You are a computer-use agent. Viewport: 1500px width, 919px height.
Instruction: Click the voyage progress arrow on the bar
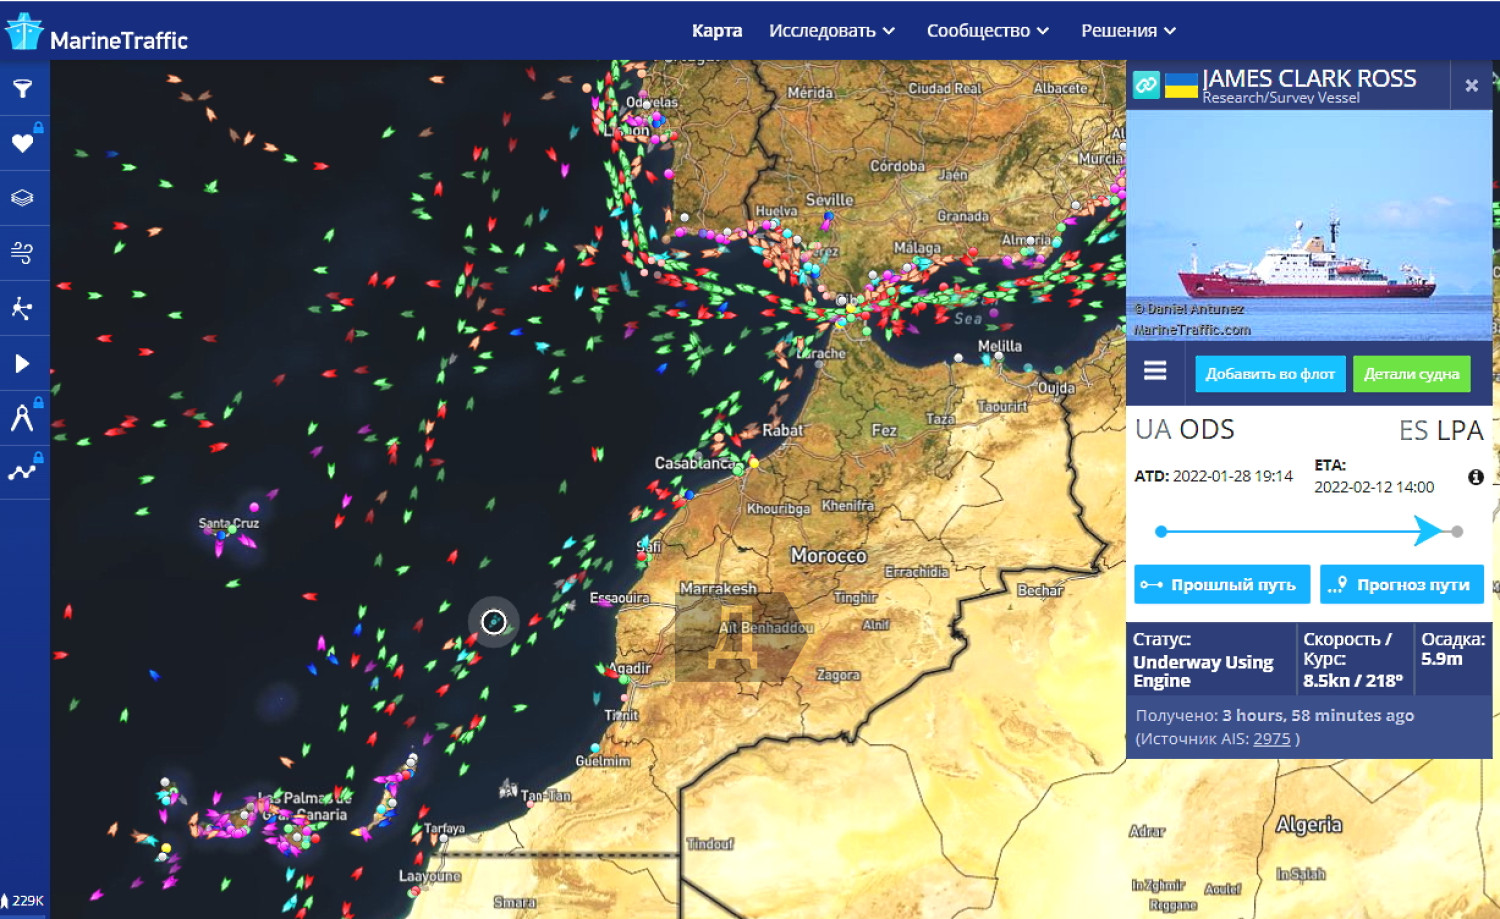(x=1428, y=531)
